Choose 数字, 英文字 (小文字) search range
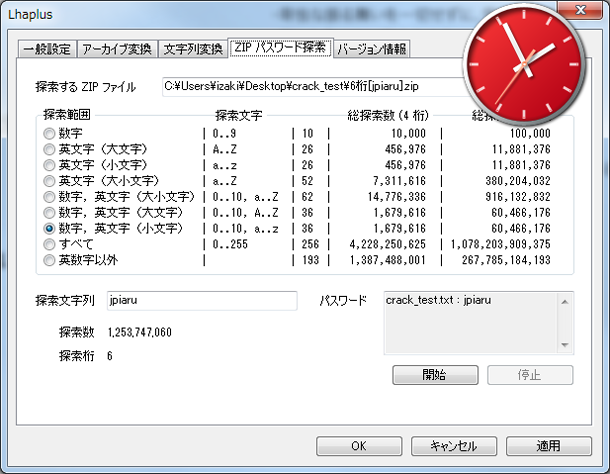 coord(49,228)
